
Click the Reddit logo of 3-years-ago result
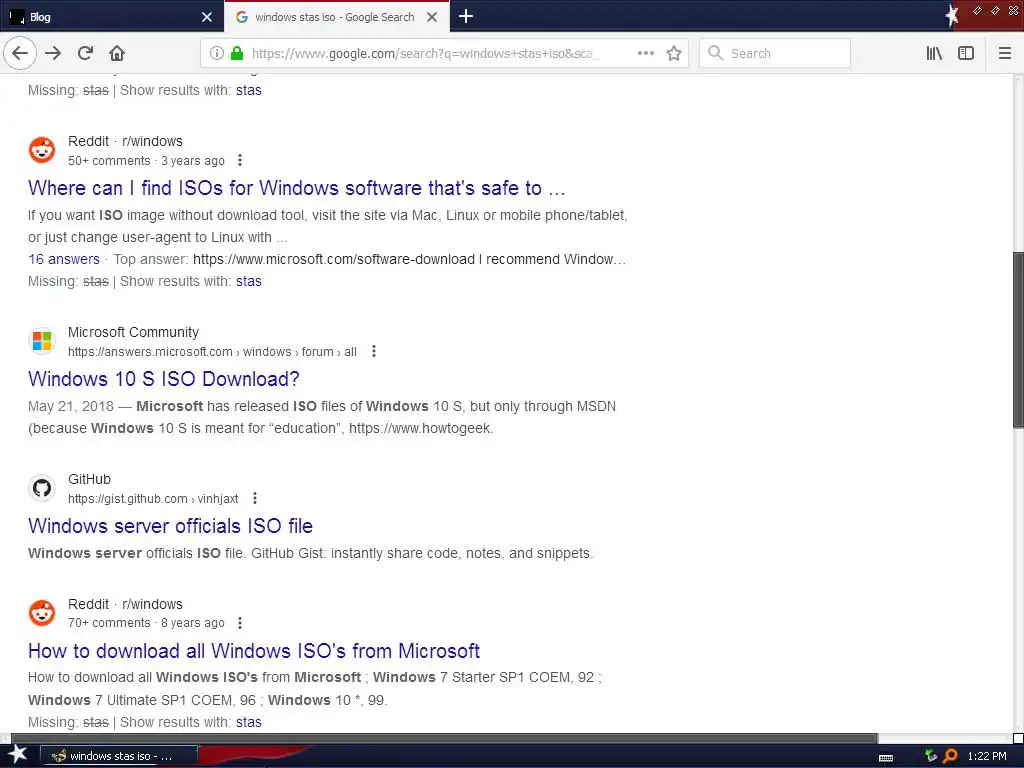pos(42,150)
